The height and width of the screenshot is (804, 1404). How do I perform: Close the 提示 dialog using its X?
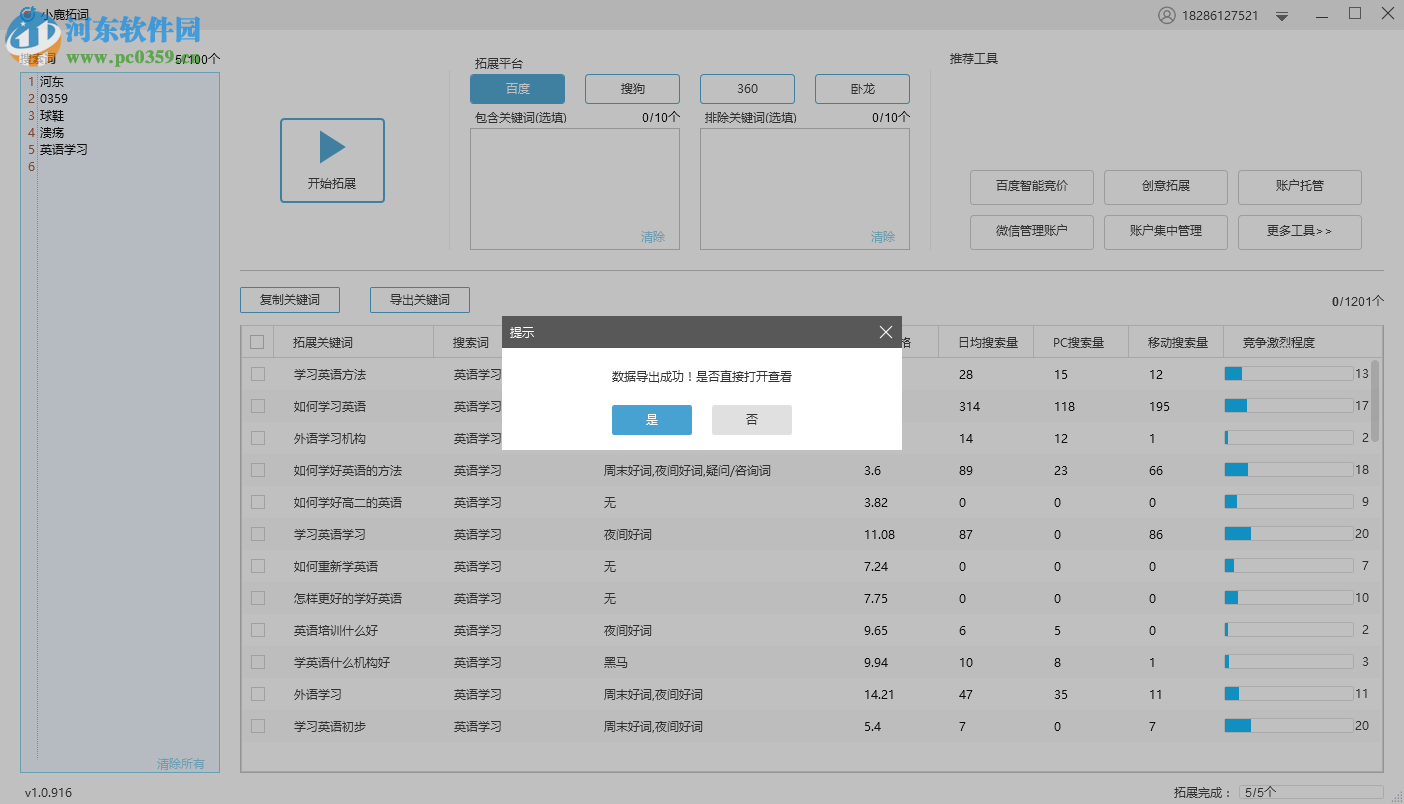coord(885,331)
